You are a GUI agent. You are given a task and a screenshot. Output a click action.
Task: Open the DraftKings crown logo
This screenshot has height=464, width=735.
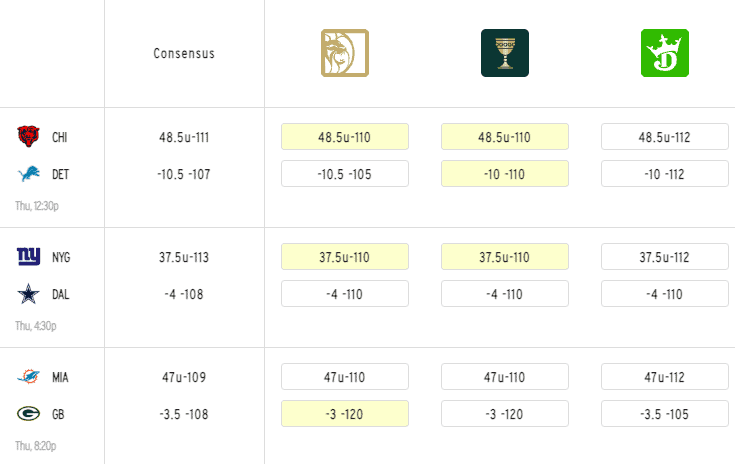point(665,53)
